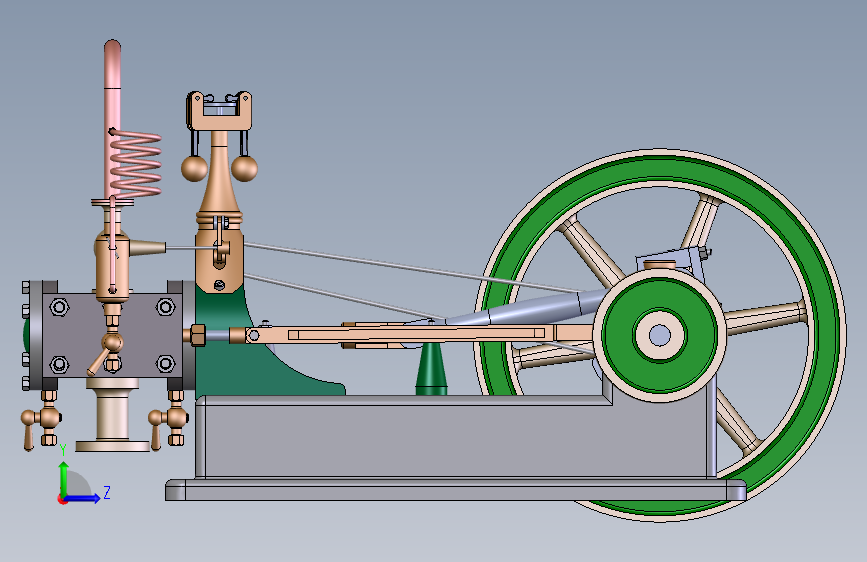The image size is (867, 562).
Task: Select the thin gray base plate at the bottom
Action: coord(456,490)
